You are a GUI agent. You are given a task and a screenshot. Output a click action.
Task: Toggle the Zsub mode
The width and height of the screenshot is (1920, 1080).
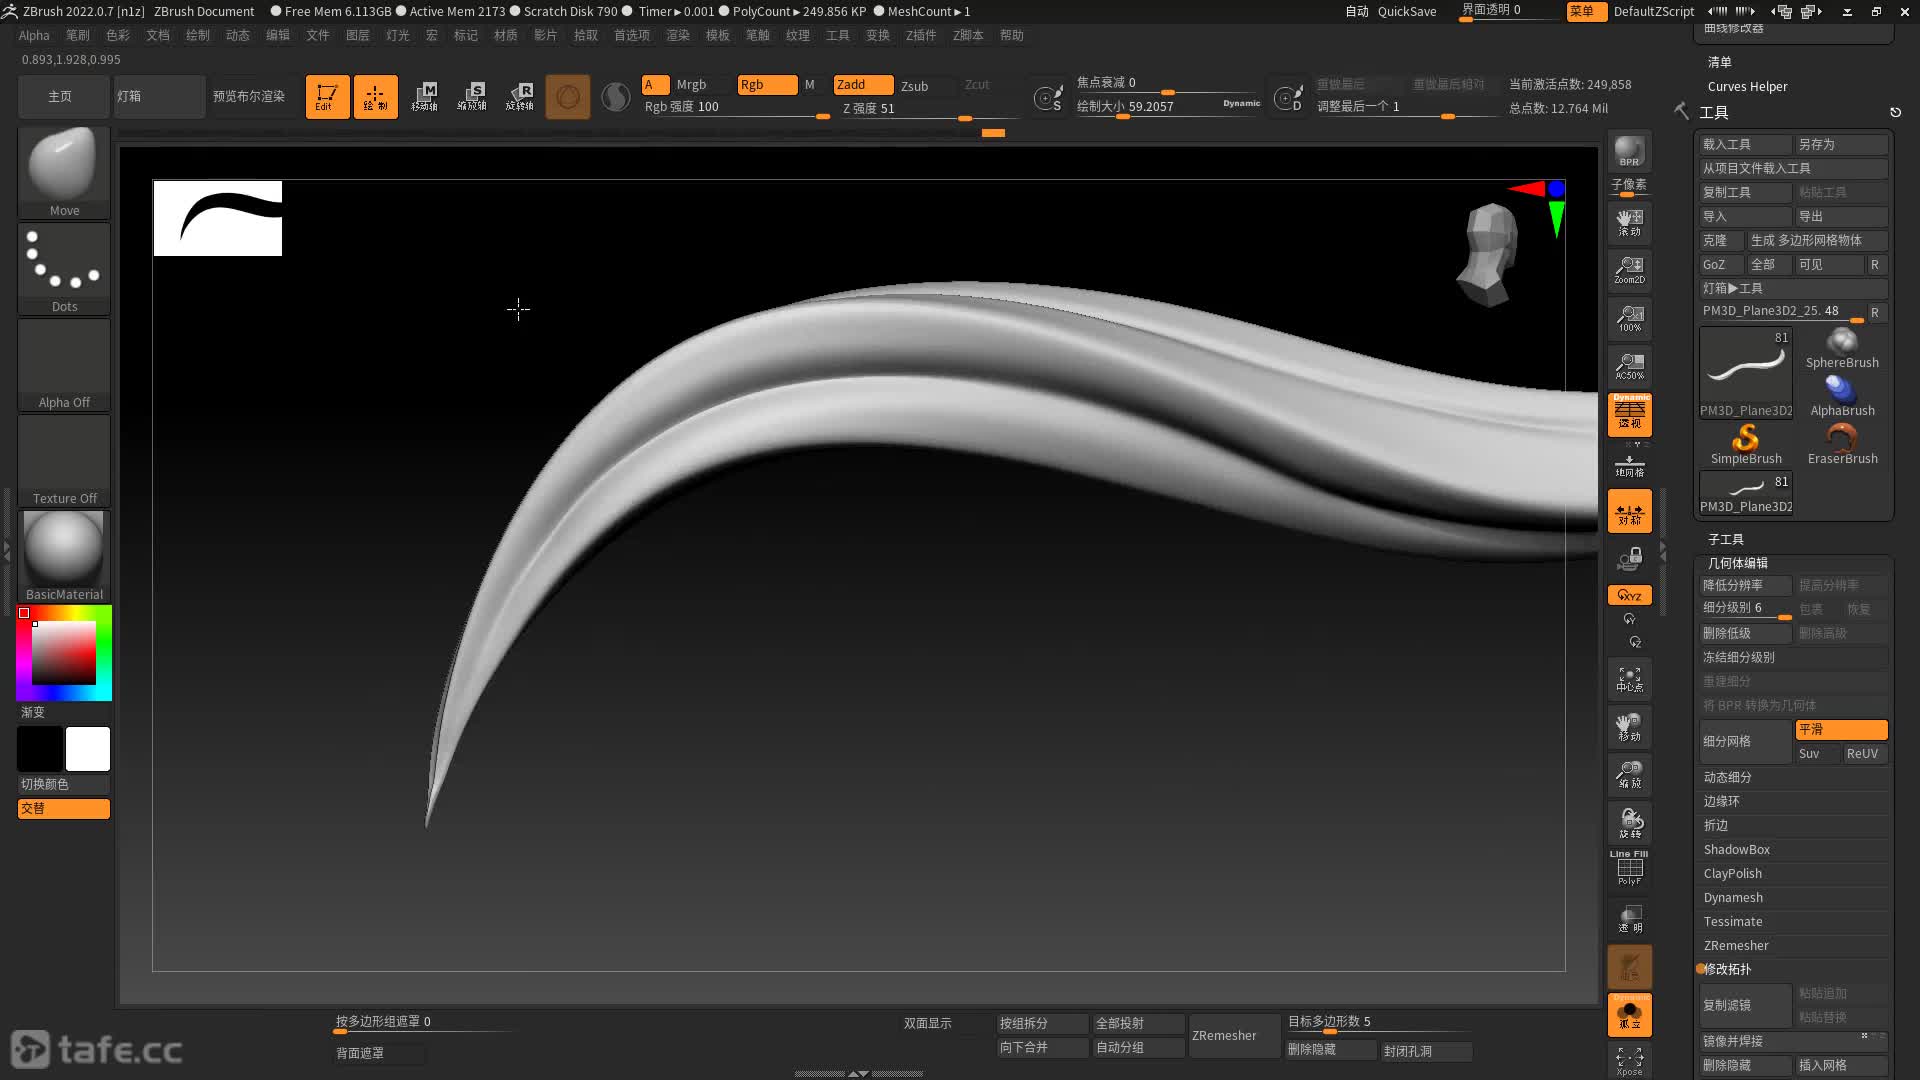[914, 86]
